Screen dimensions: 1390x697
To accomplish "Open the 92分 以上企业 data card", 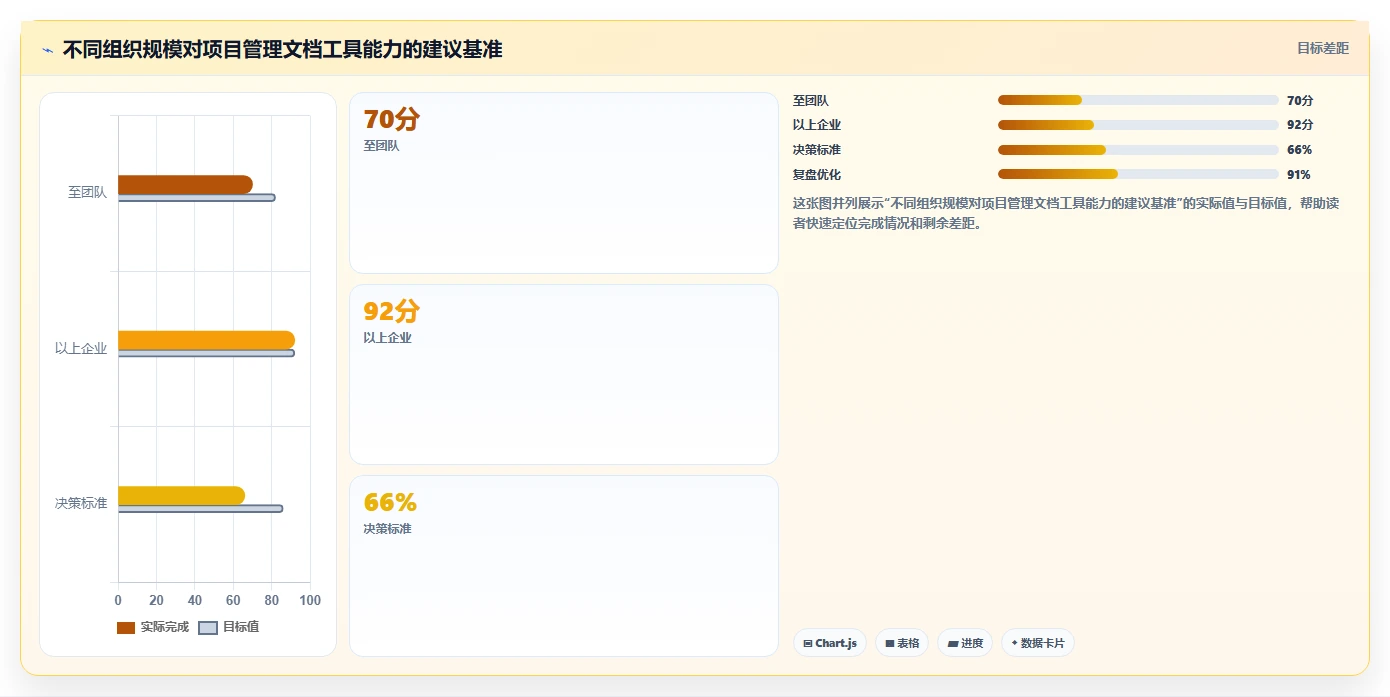I will (564, 375).
